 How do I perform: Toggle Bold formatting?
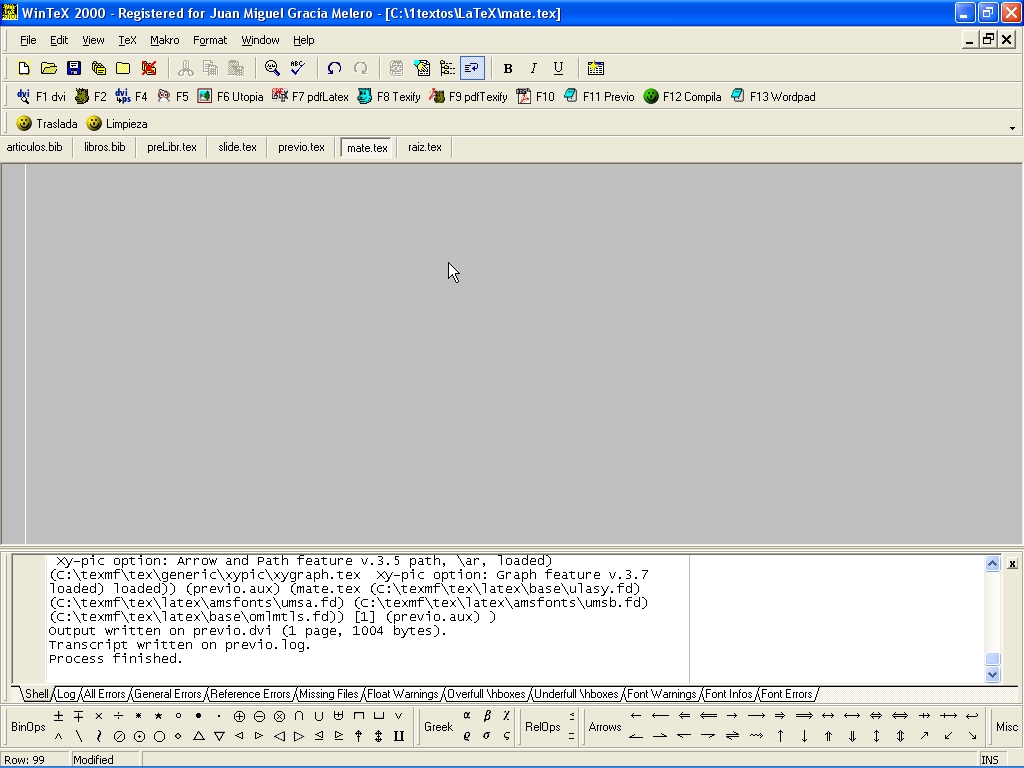(x=507, y=68)
